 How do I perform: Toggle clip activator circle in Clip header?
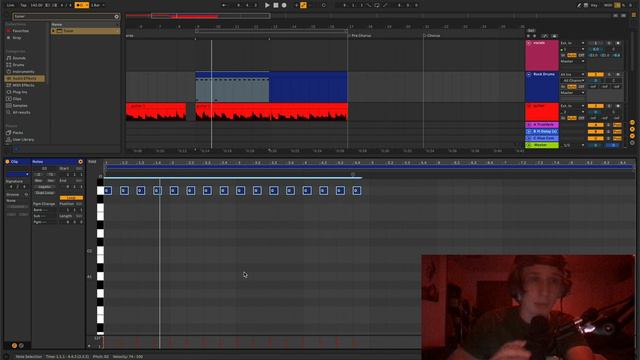coord(7,162)
